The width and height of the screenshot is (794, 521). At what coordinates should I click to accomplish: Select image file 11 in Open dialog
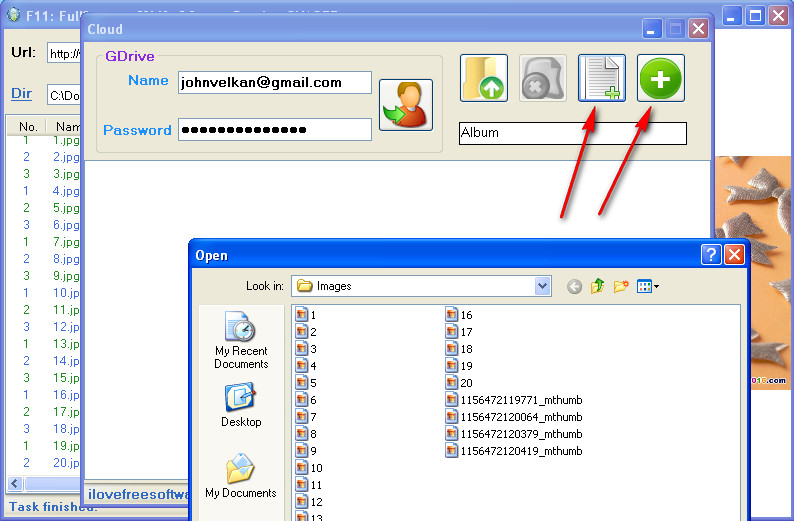pos(309,485)
